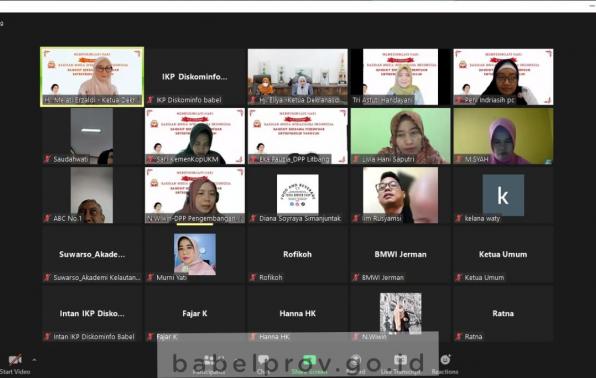Click muted mic icon beside BMWI Jerman label
Viewport: 596px width, 378px height.
pyautogui.click(x=356, y=277)
